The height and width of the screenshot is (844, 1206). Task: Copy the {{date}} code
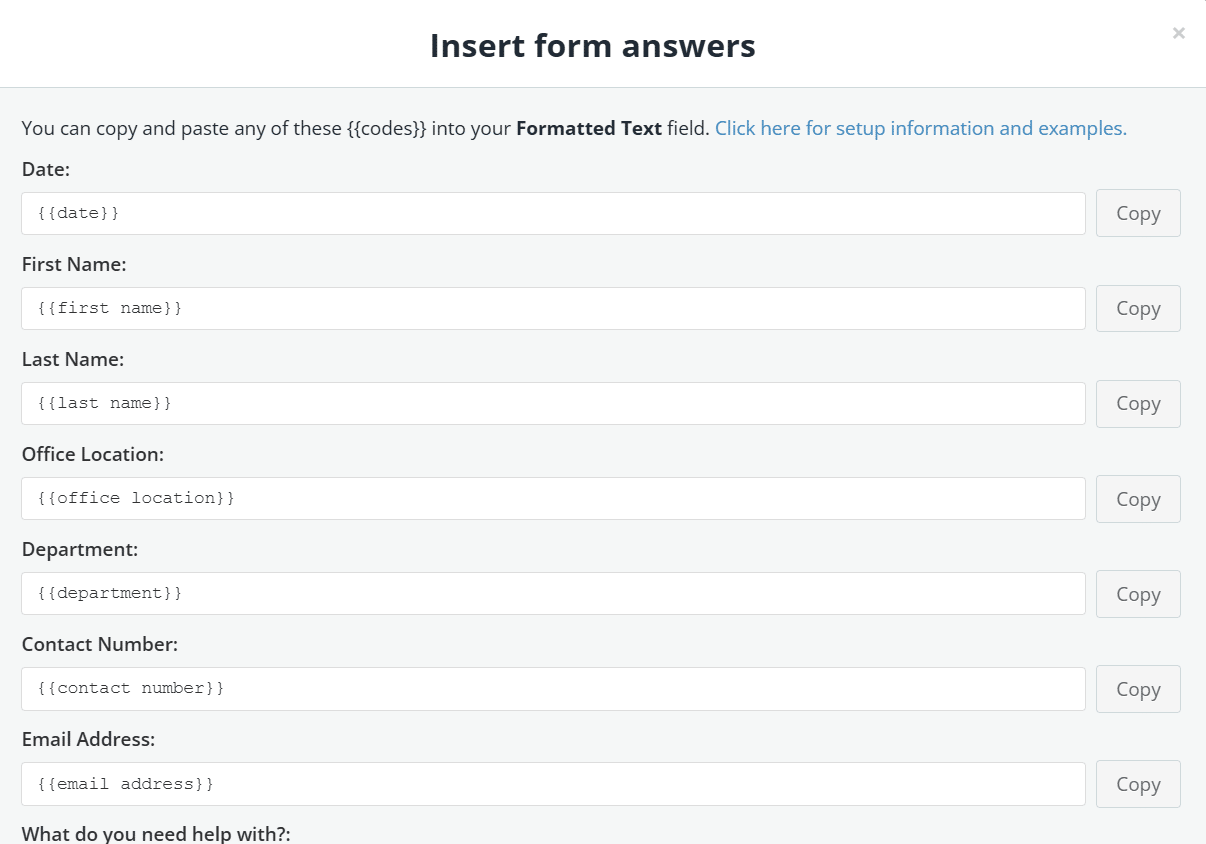pos(1137,212)
